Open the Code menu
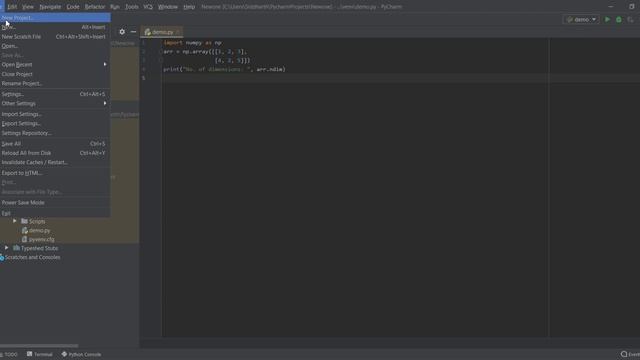 73,7
